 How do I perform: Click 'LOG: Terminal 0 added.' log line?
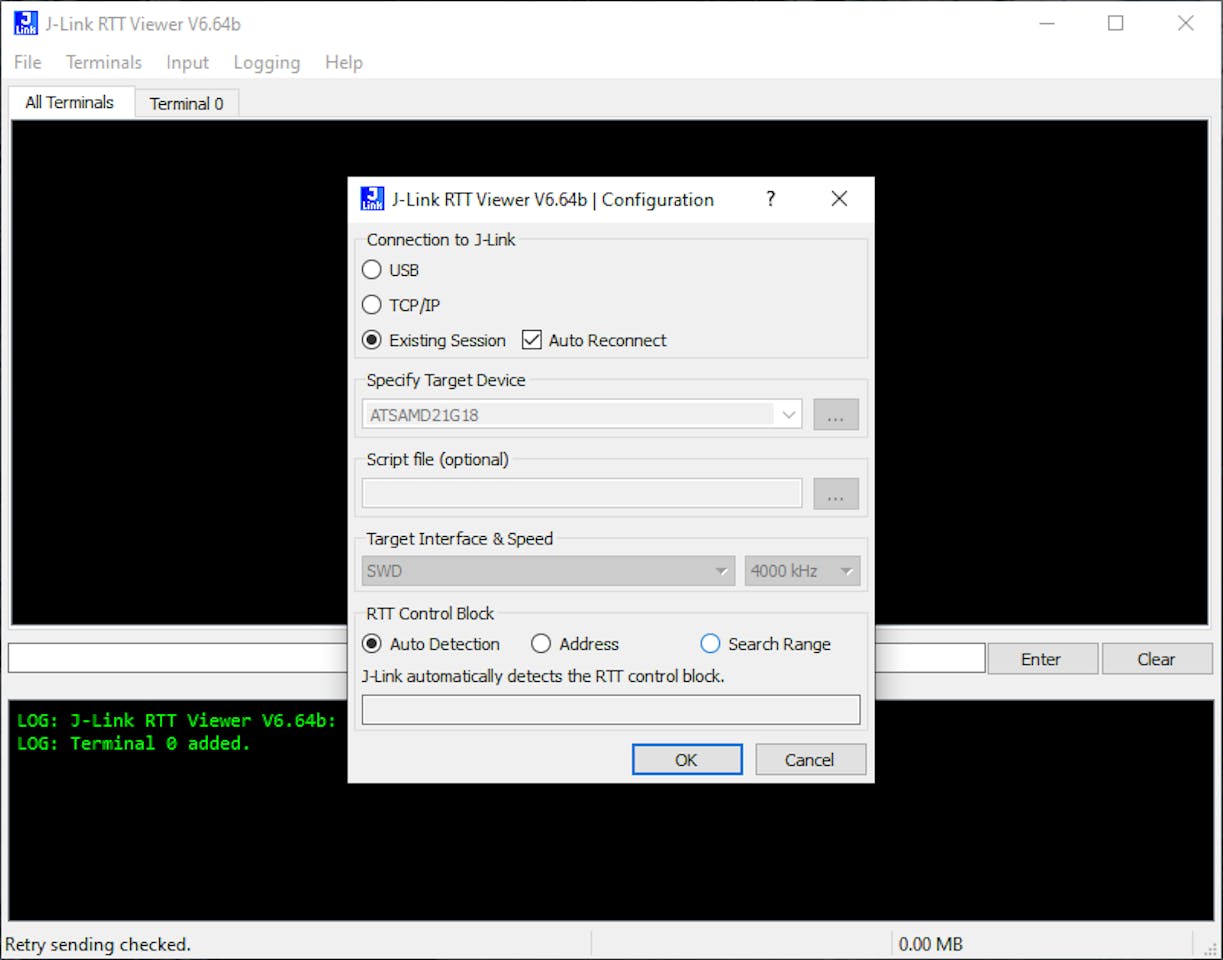coord(134,743)
